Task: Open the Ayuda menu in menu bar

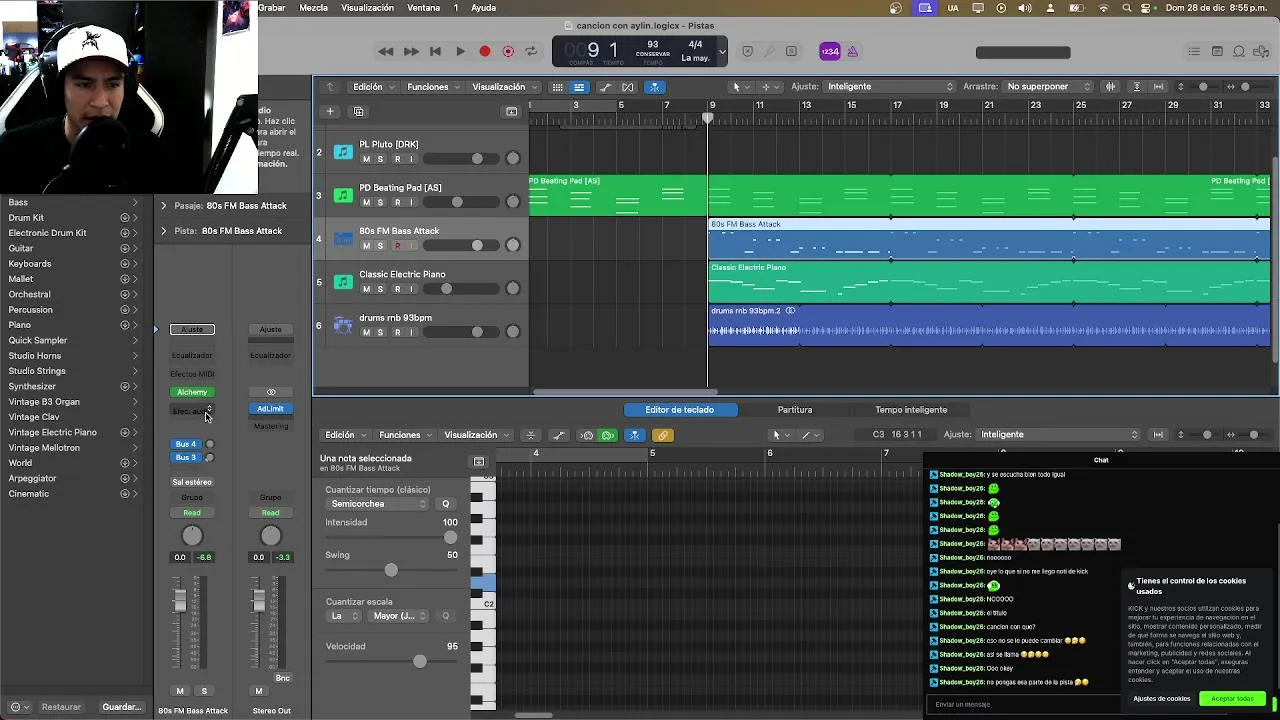Action: click(483, 8)
